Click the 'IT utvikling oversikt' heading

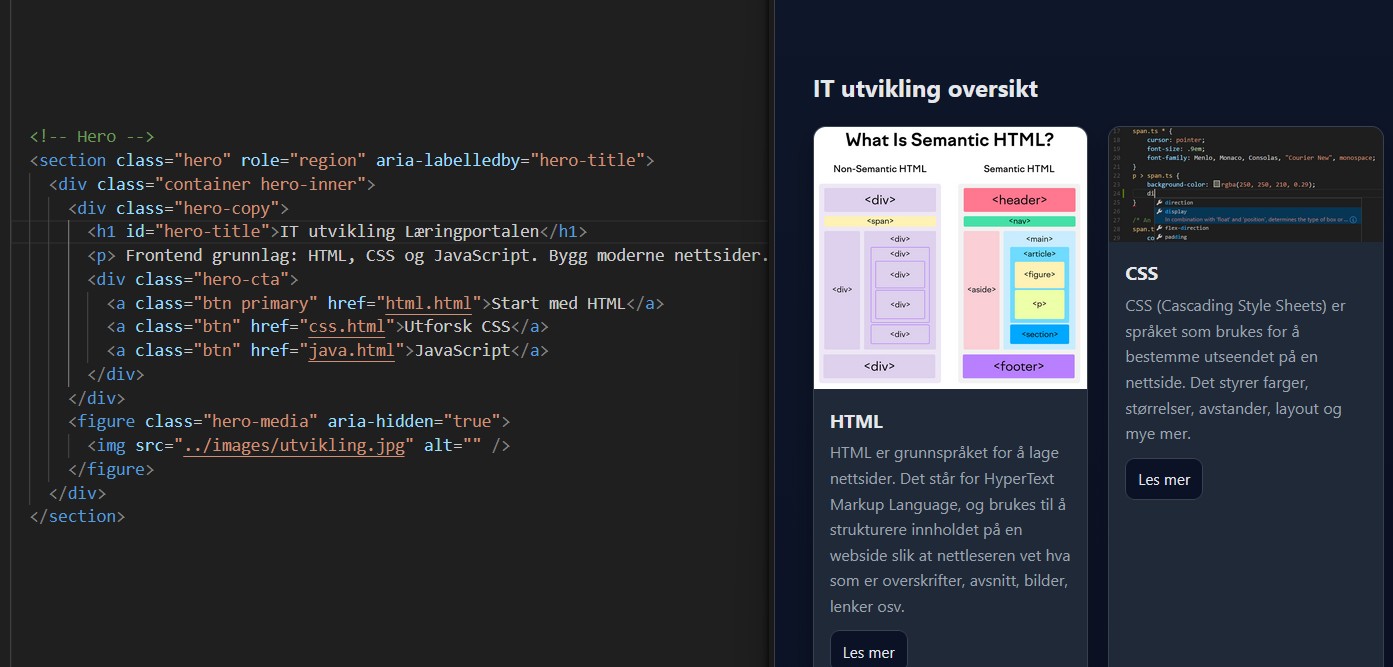click(926, 89)
